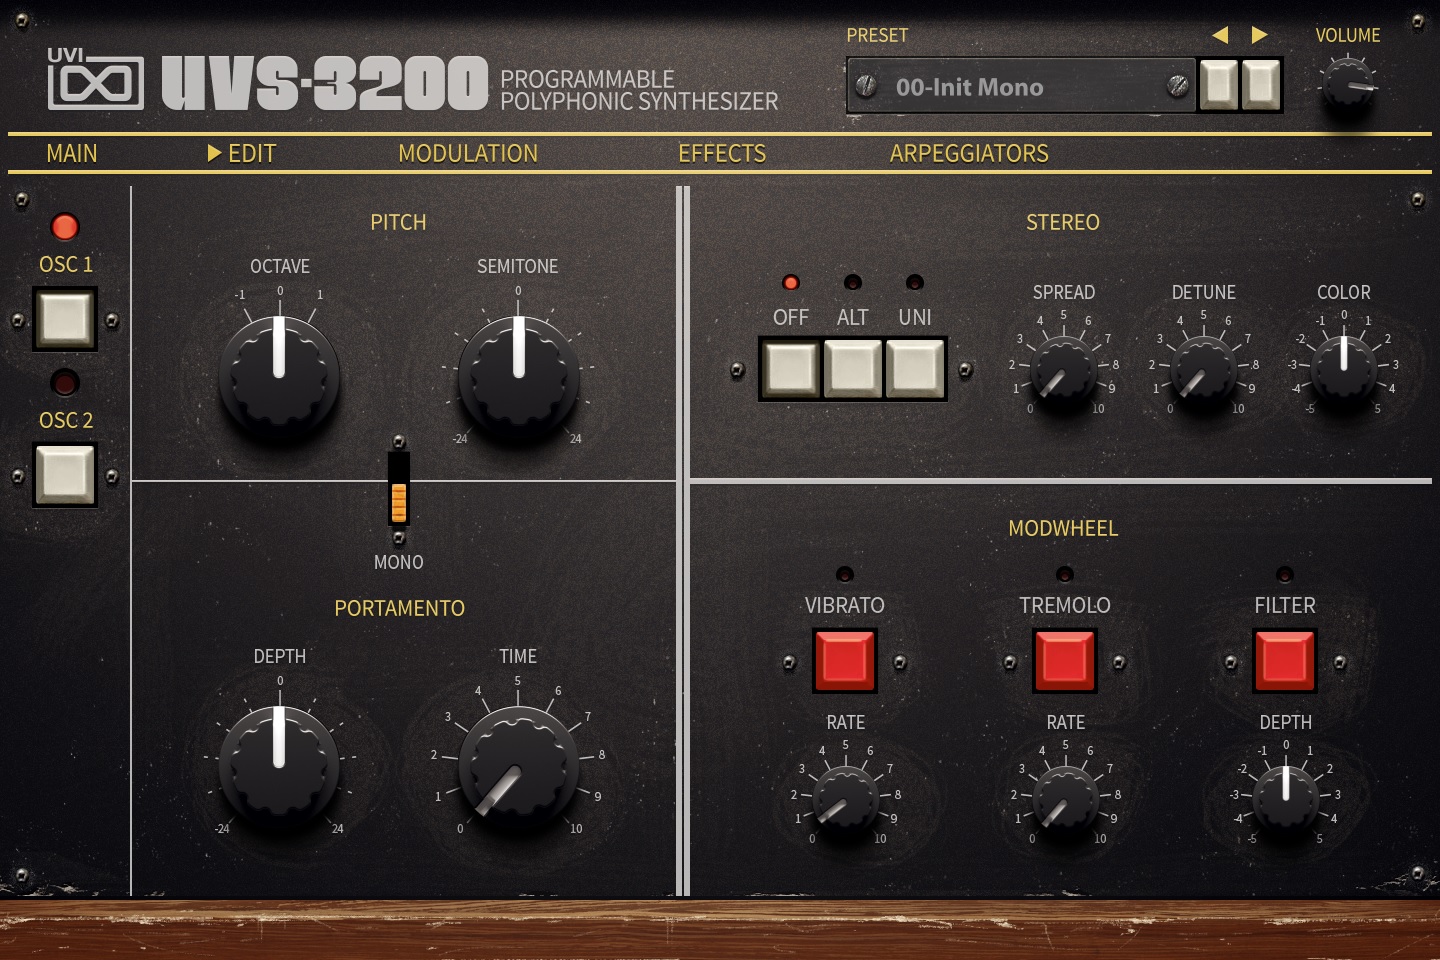The width and height of the screenshot is (1440, 960).
Task: Click the PITCH section heading
Action: (x=398, y=222)
